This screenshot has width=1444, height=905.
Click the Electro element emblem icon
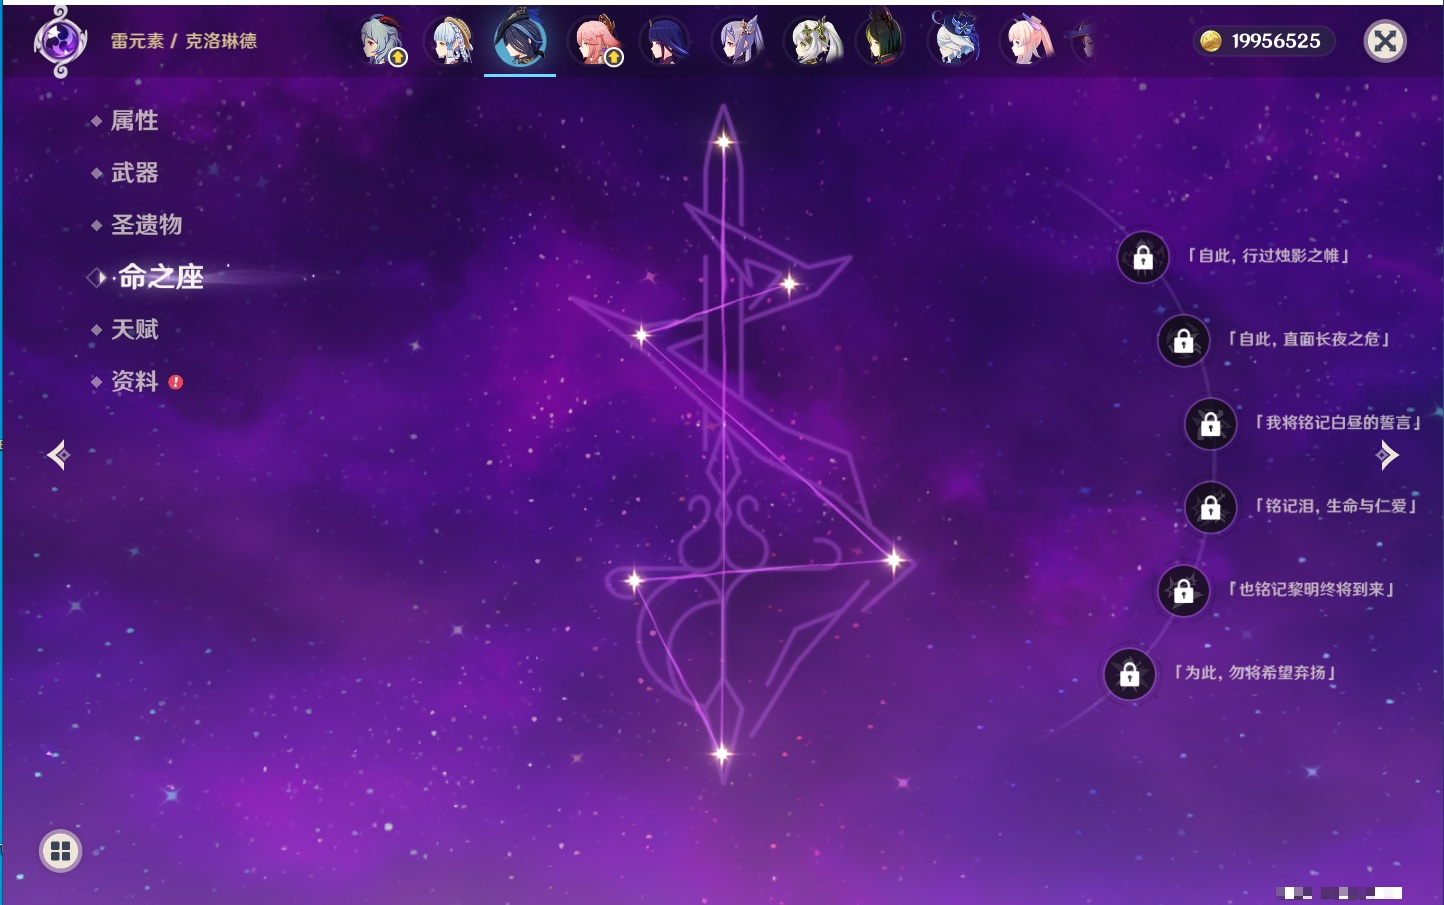60,41
